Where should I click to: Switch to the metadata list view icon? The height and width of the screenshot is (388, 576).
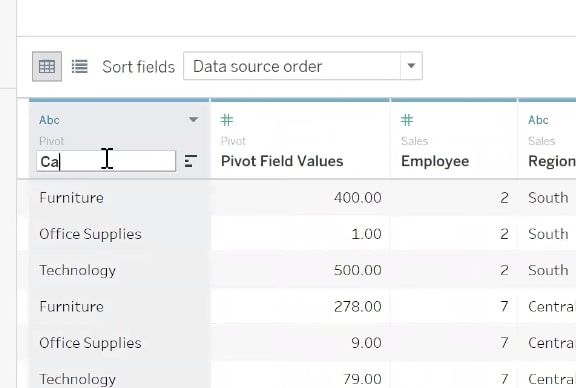[79, 67]
